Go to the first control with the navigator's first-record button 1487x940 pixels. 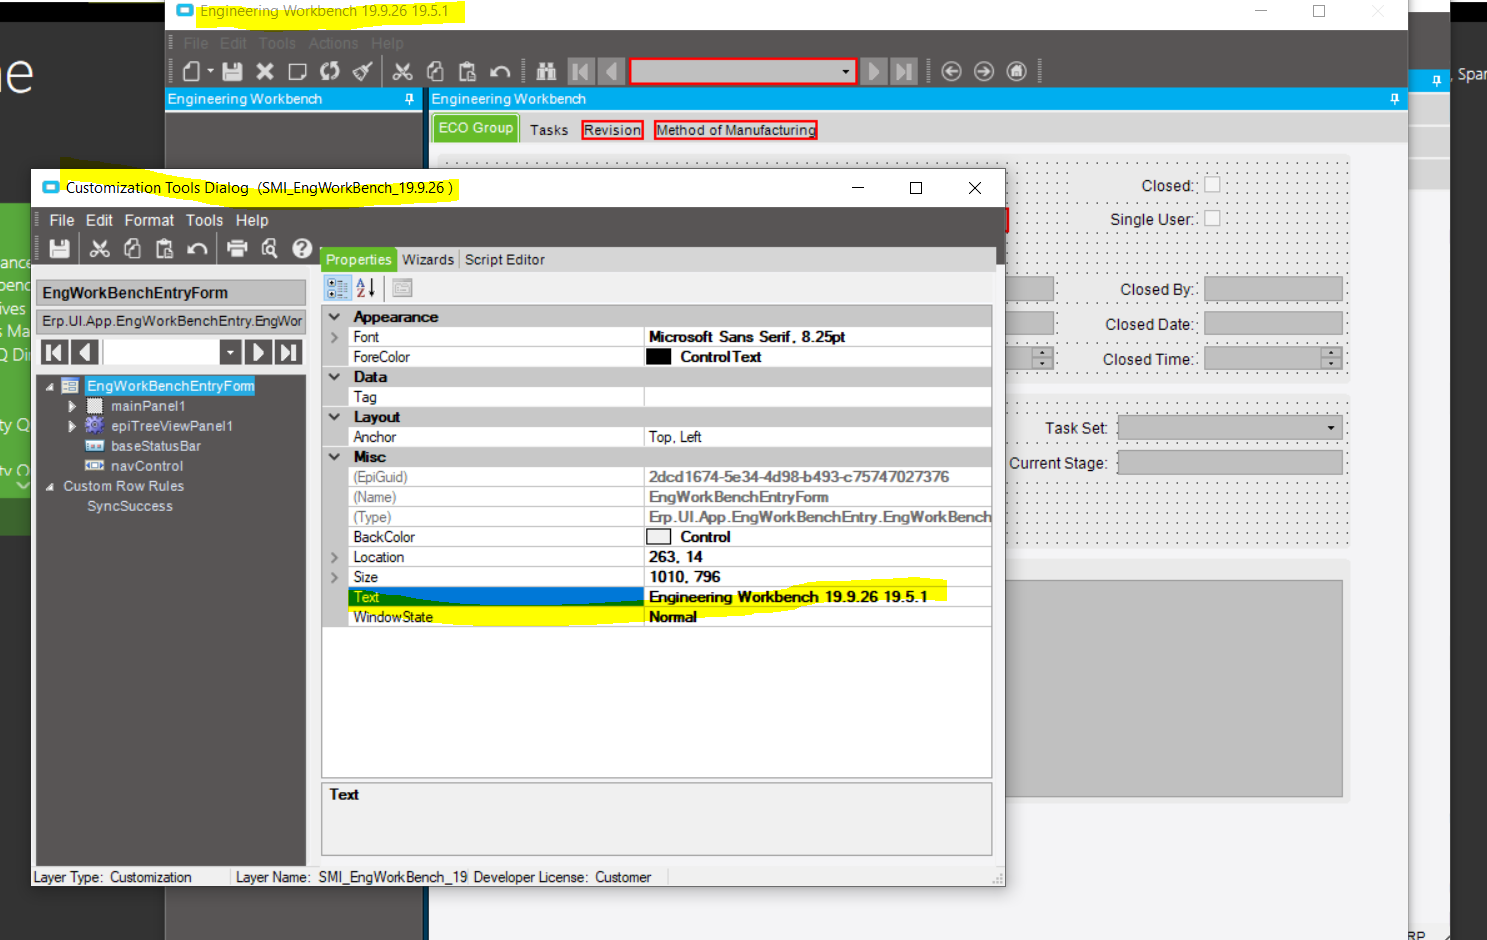coord(54,352)
